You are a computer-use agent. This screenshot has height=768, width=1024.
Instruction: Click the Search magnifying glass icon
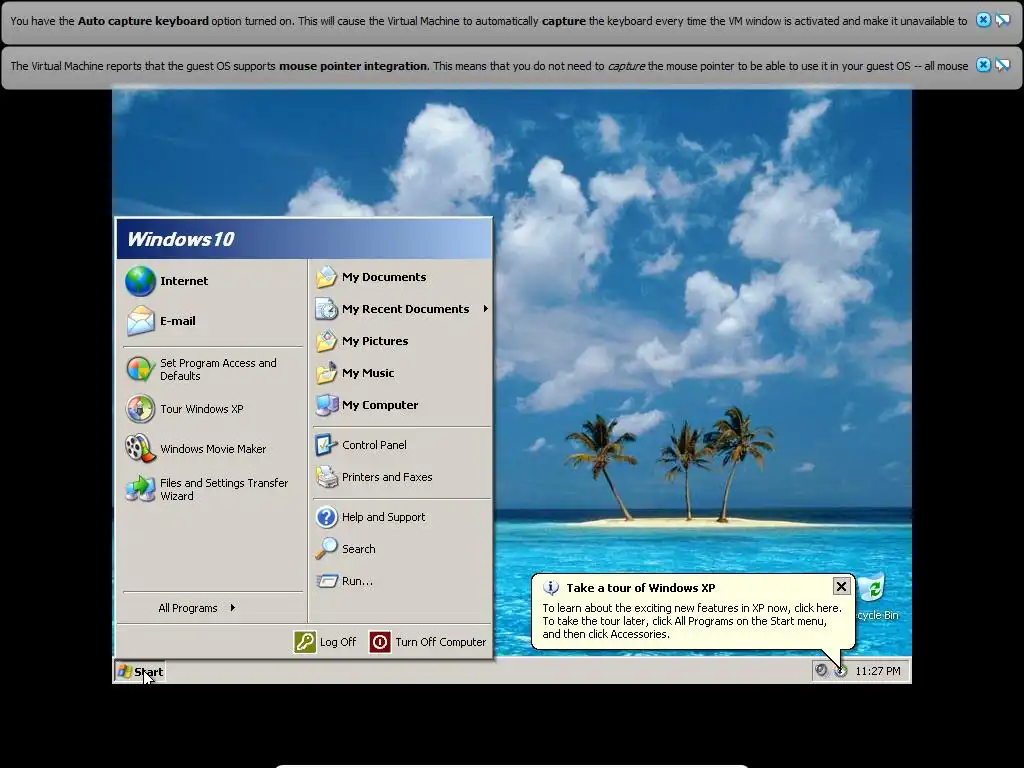pos(327,549)
